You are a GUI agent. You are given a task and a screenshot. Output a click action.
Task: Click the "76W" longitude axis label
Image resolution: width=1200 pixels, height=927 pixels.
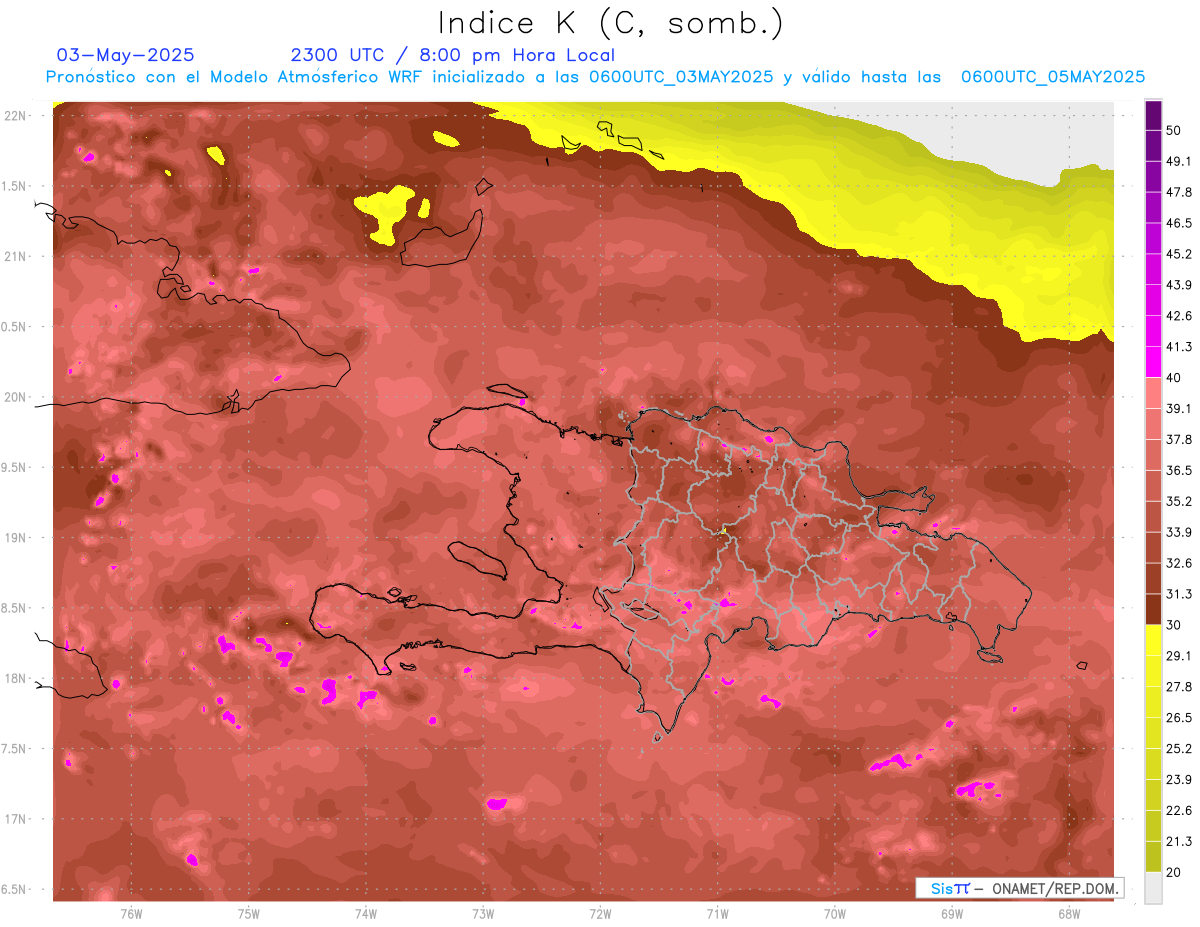point(131,913)
